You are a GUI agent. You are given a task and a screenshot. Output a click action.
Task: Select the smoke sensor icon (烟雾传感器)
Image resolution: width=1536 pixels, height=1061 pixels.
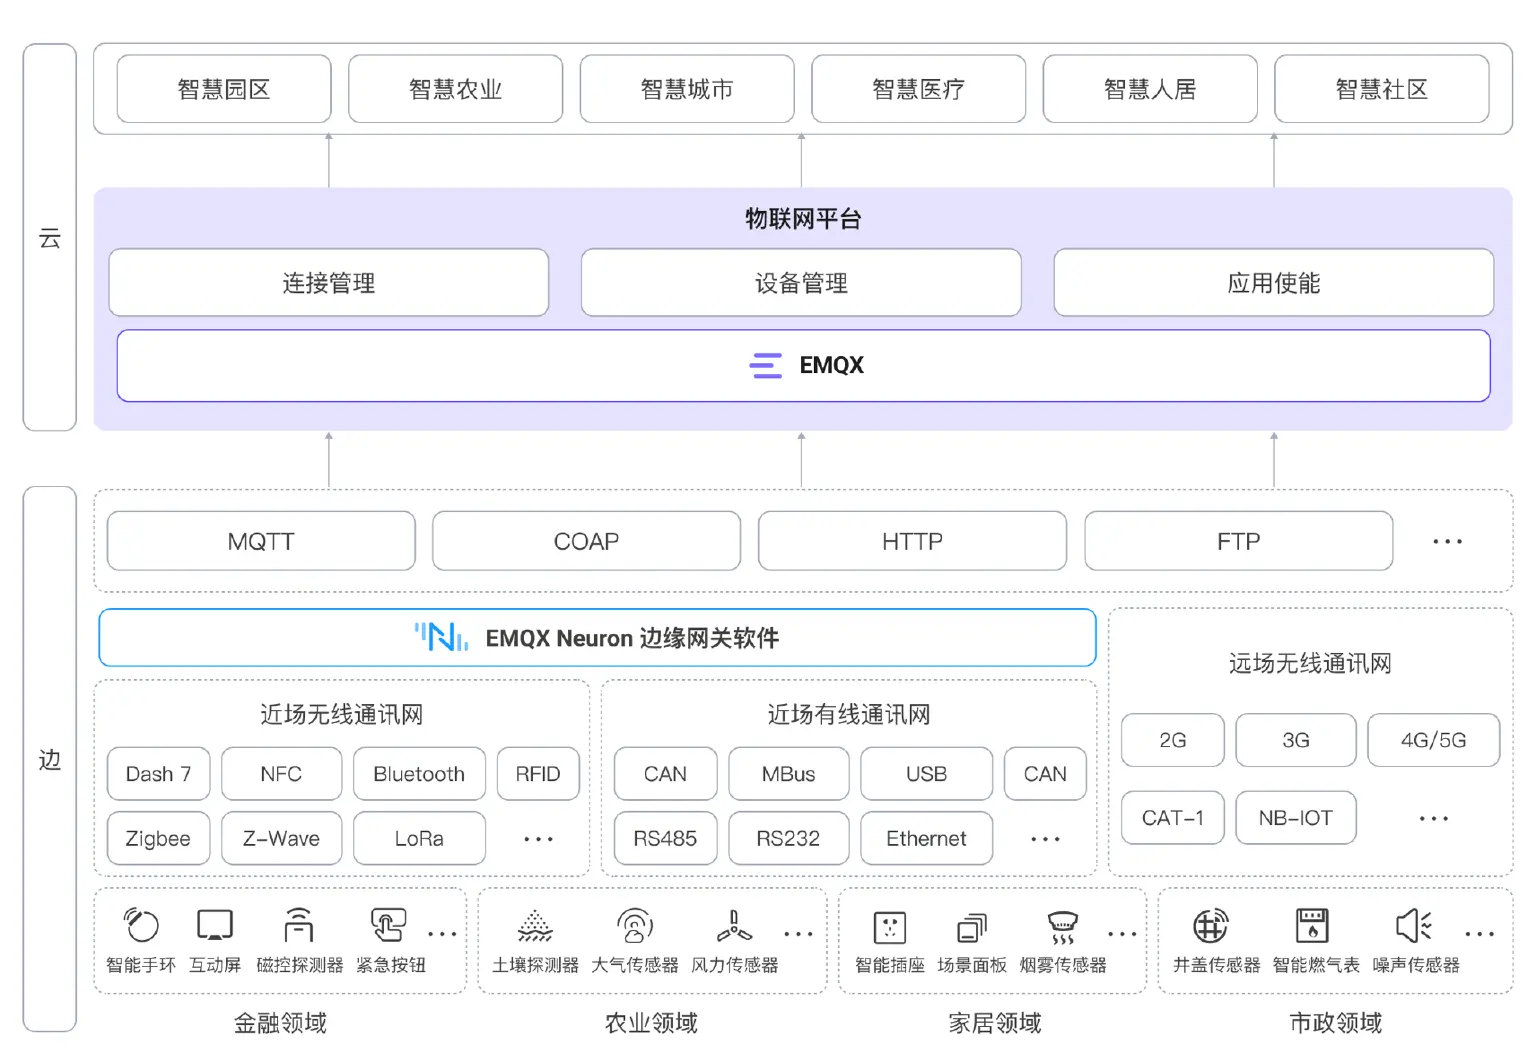click(x=1062, y=927)
